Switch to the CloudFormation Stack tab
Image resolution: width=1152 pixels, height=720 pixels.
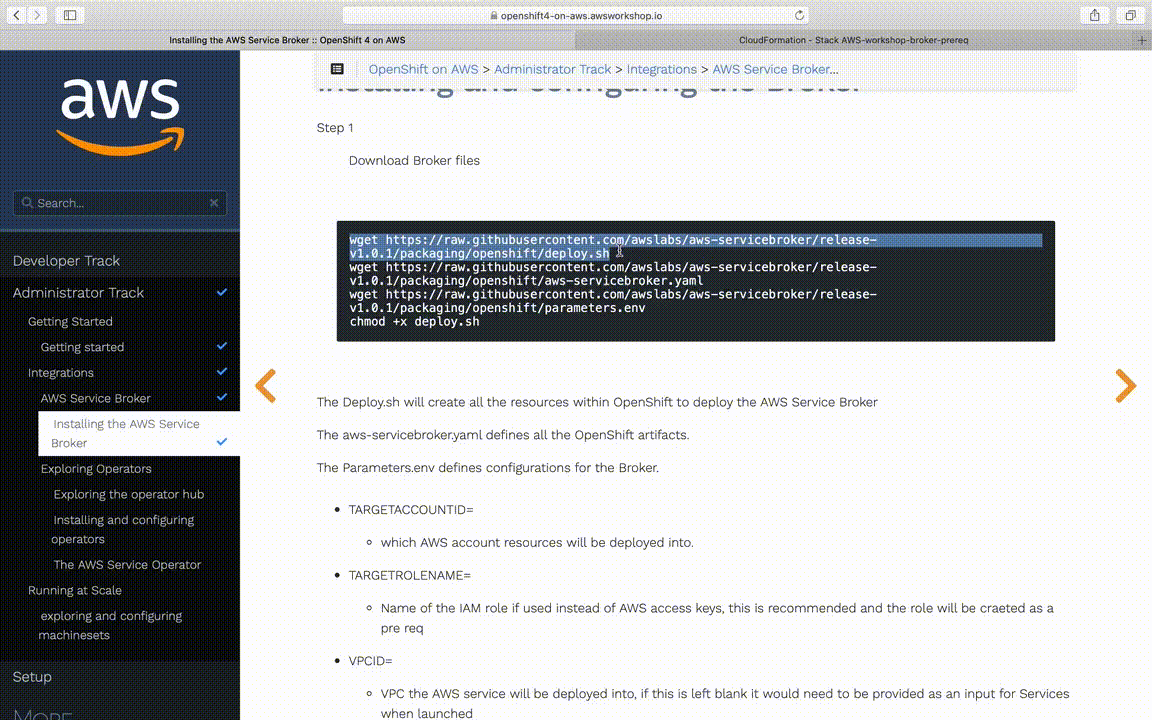(854, 40)
